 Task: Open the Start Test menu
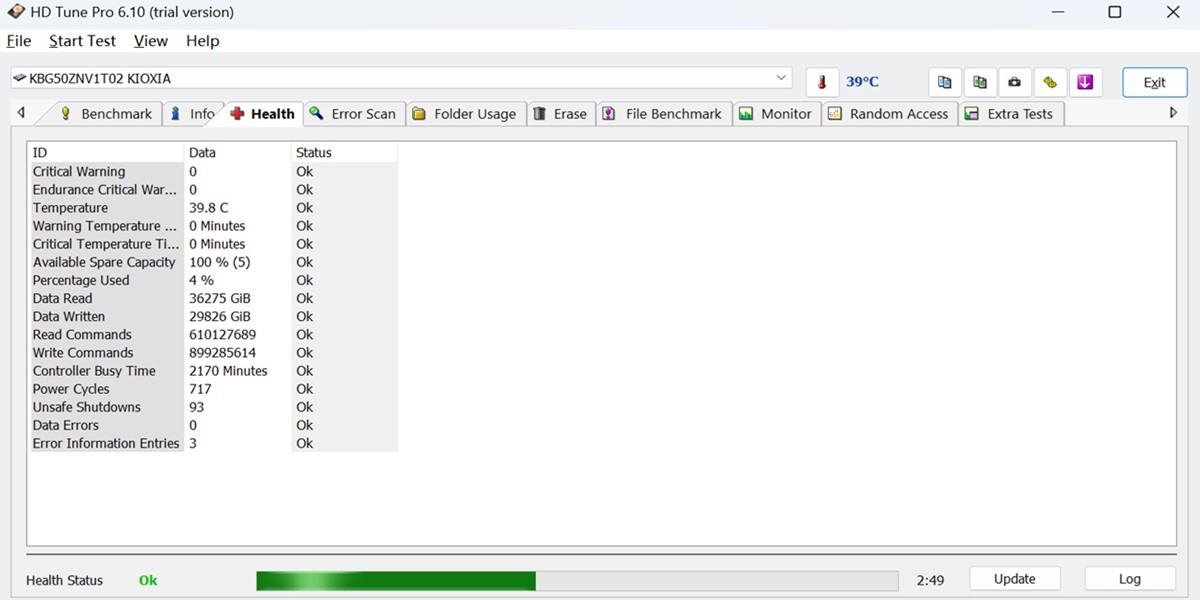pos(82,41)
